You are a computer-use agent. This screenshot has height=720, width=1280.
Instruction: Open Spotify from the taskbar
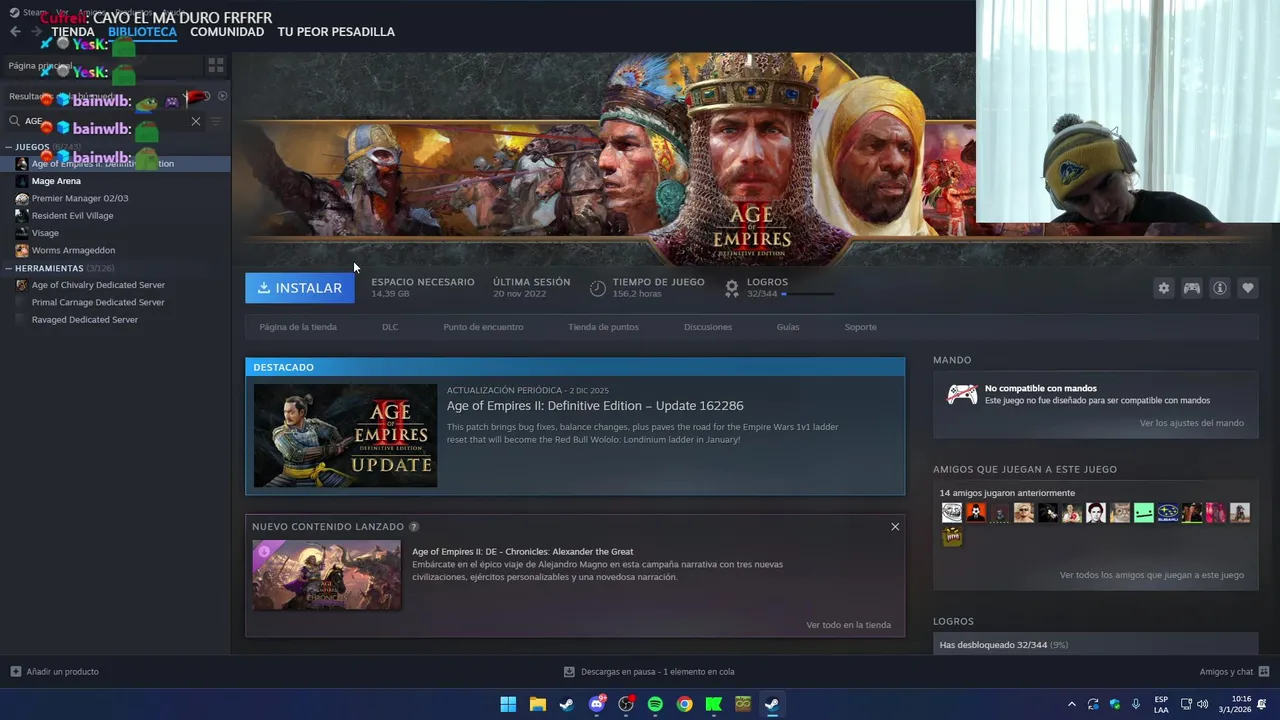pyautogui.click(x=655, y=704)
